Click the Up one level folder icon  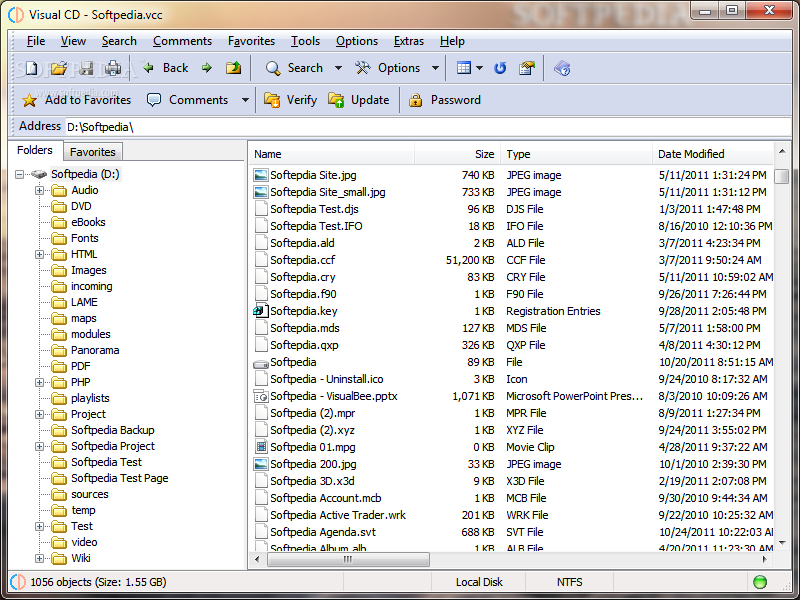(234, 68)
